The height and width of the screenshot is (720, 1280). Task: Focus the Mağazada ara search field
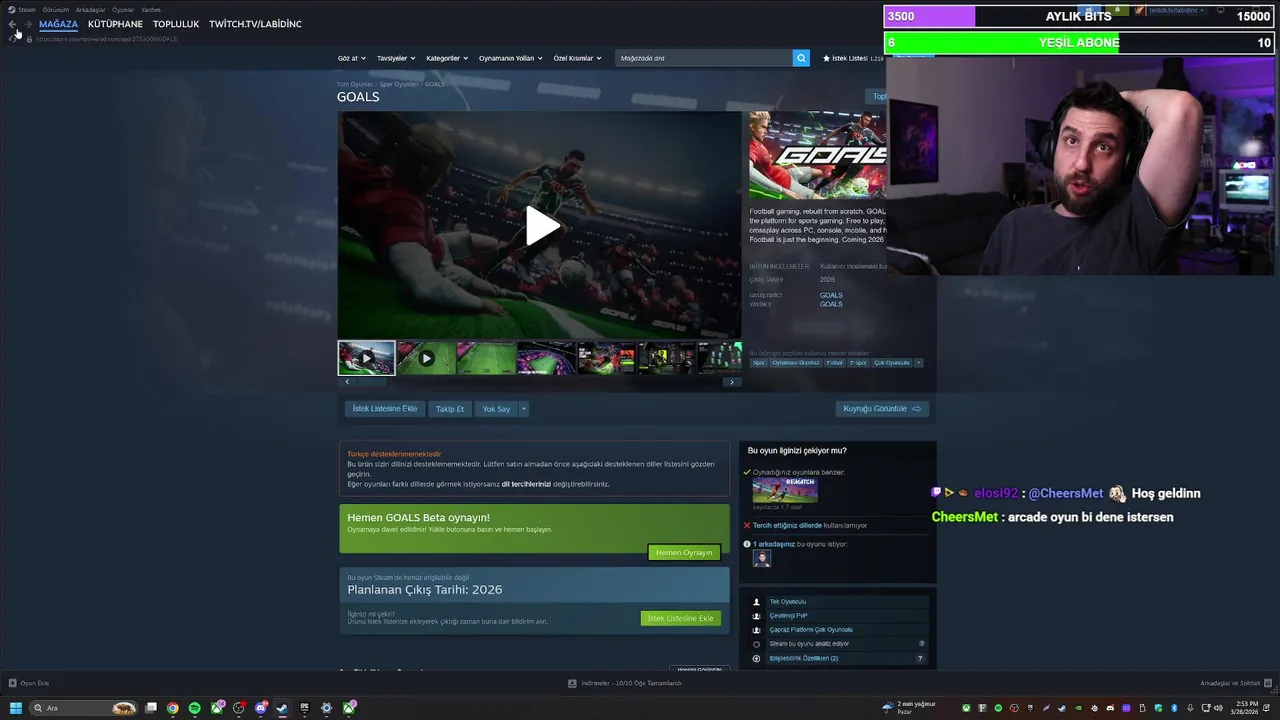click(x=704, y=58)
